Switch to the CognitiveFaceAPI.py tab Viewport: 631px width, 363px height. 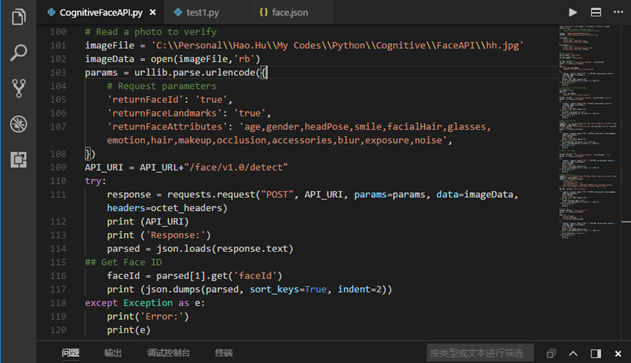pyautogui.click(x=101, y=12)
